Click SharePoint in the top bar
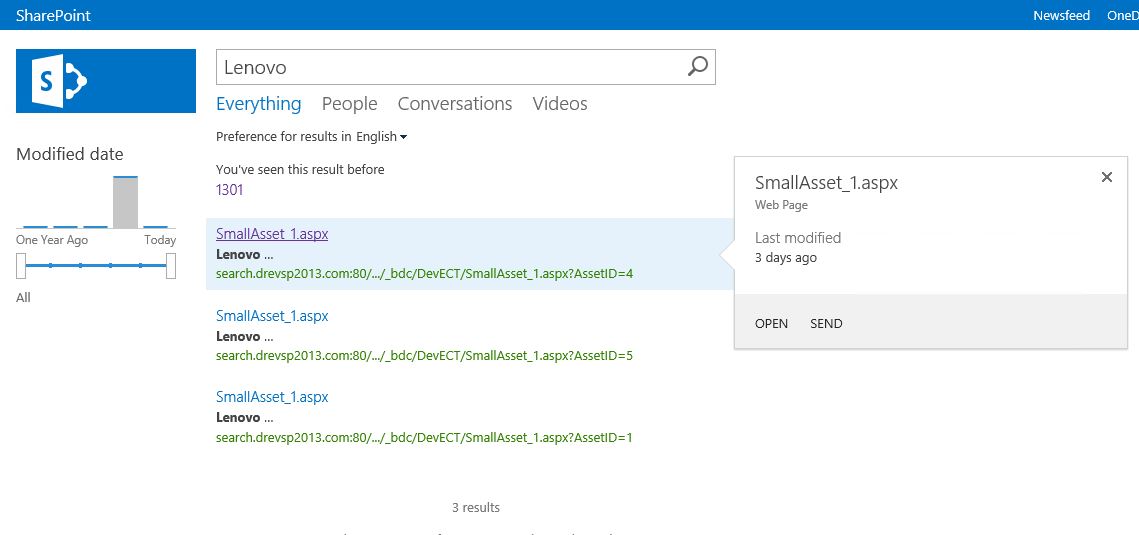 [x=53, y=15]
